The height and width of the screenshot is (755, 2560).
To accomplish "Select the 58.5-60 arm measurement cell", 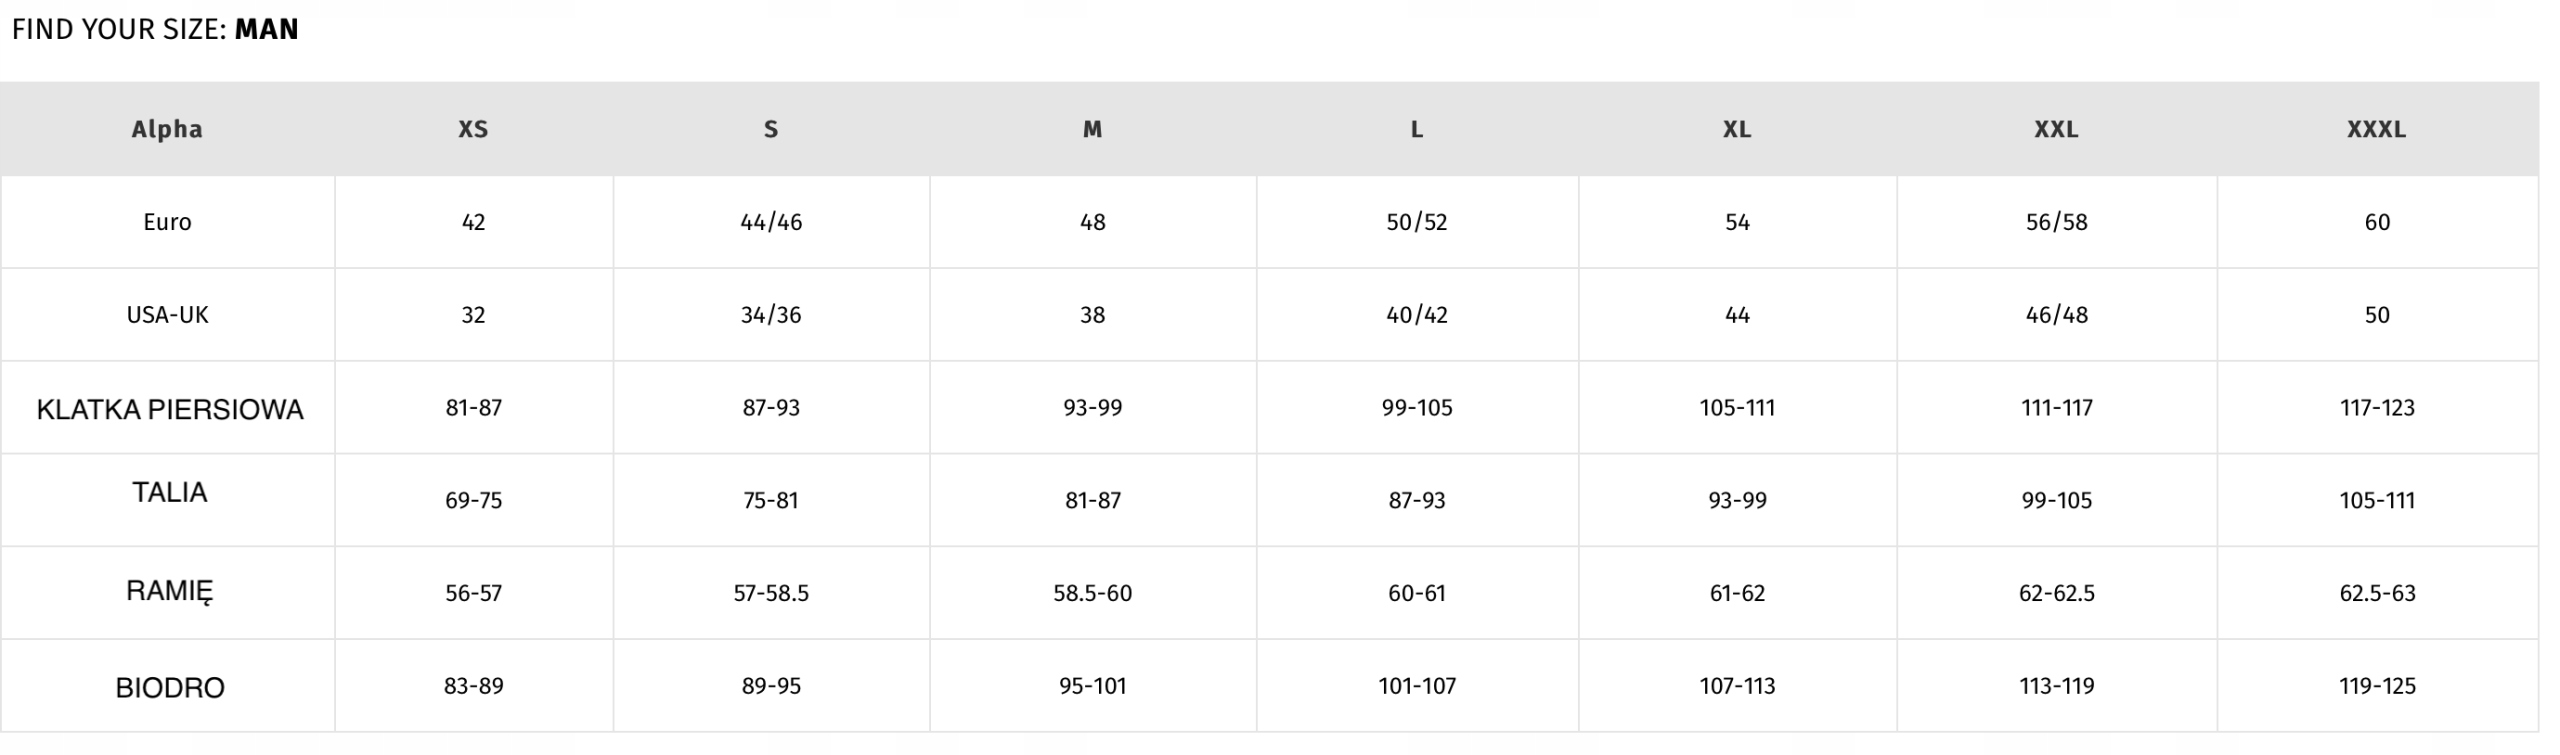I will pos(1092,593).
